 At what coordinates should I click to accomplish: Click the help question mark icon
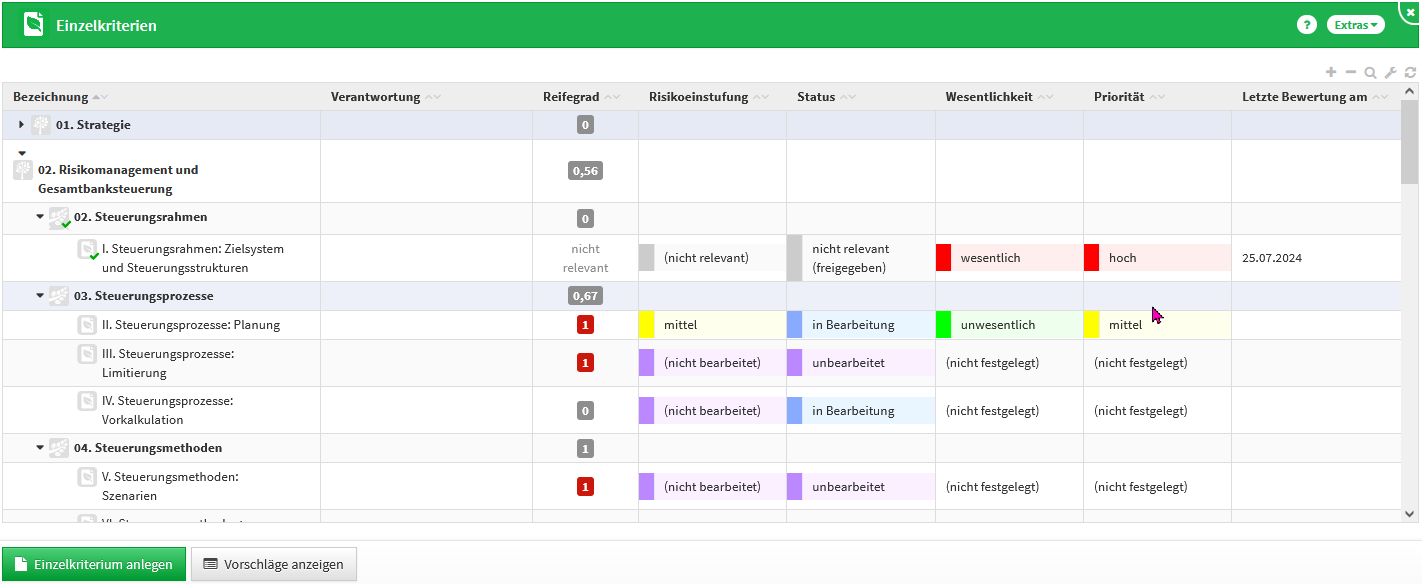(x=1306, y=25)
